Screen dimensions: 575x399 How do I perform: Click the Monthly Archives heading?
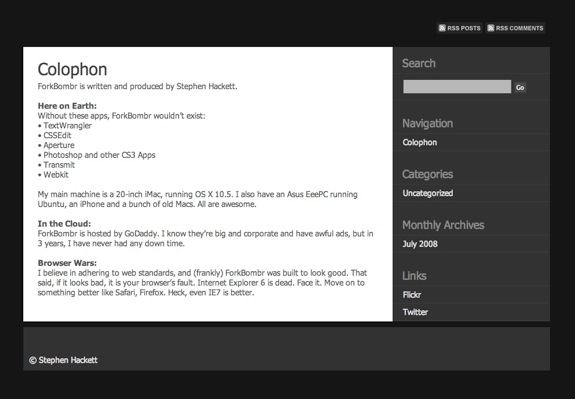(443, 225)
